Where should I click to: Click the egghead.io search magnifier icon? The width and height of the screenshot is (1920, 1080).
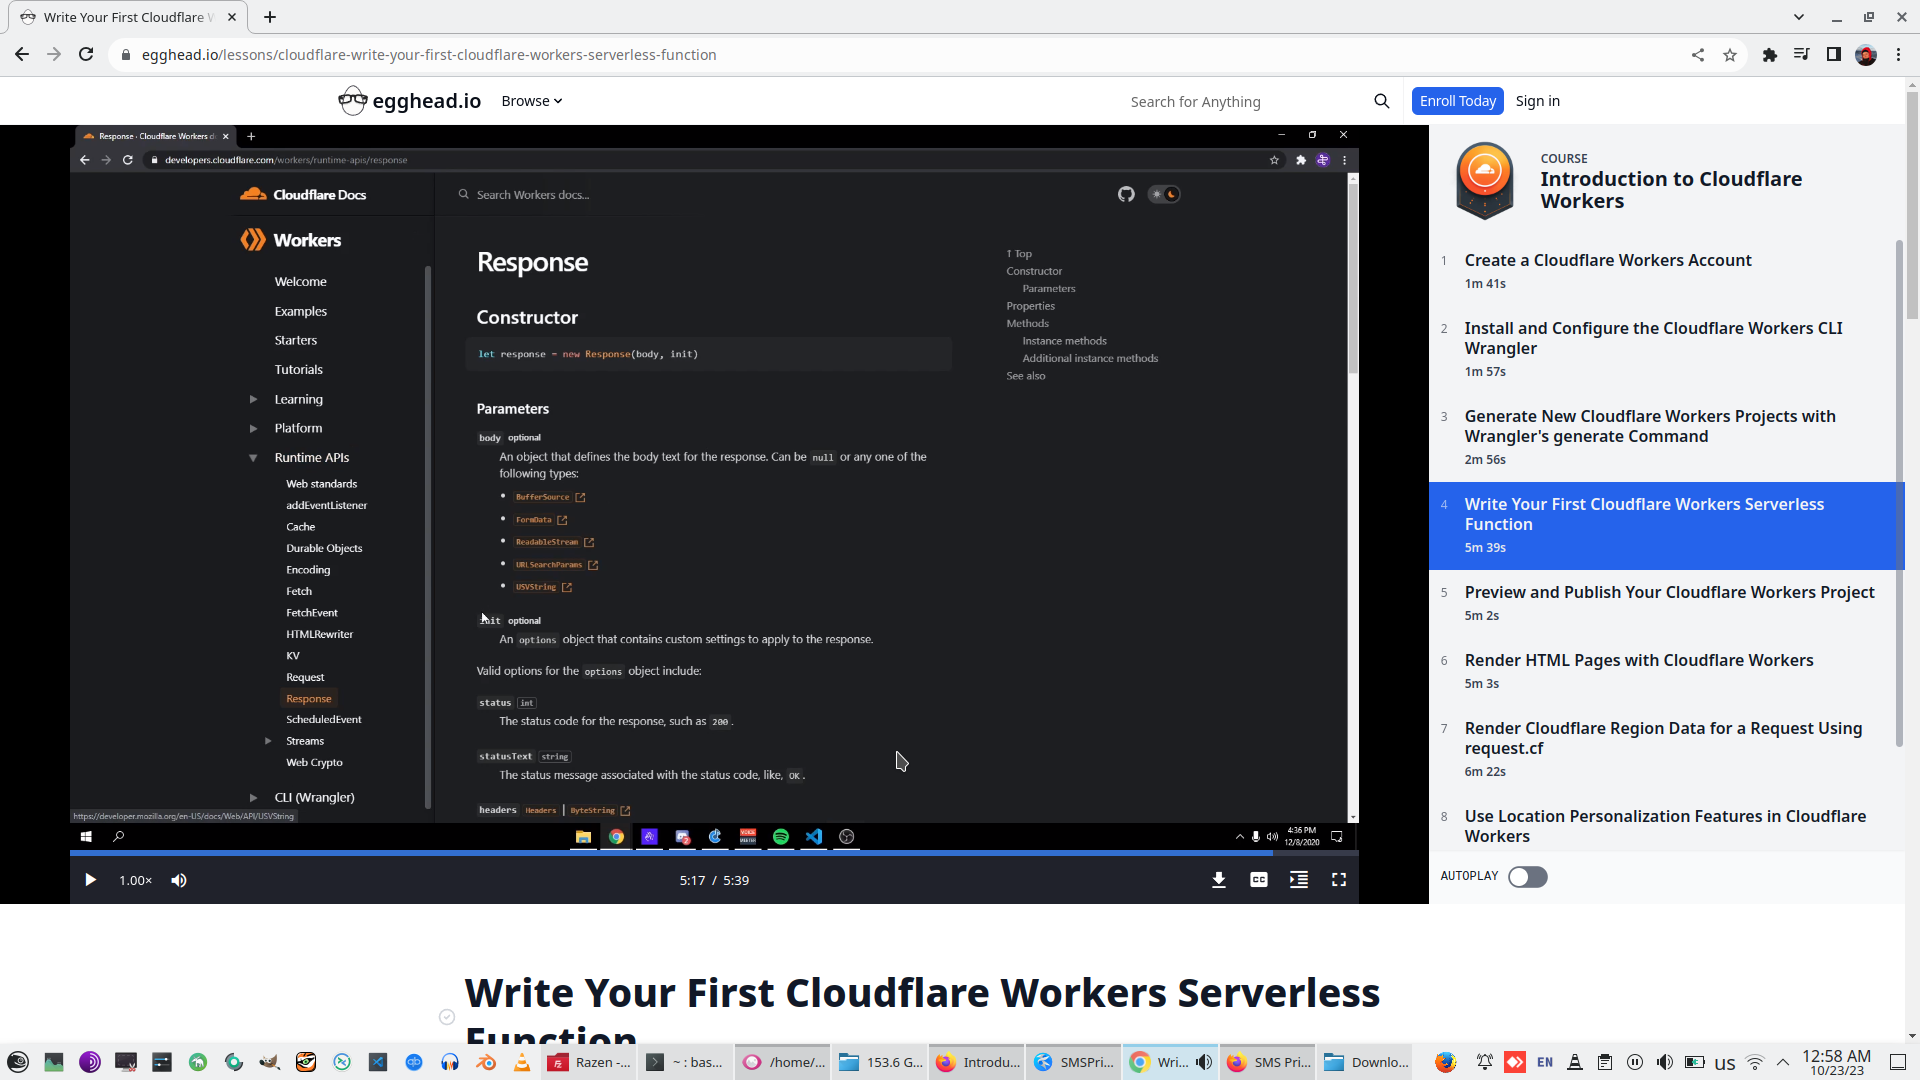click(x=1381, y=101)
